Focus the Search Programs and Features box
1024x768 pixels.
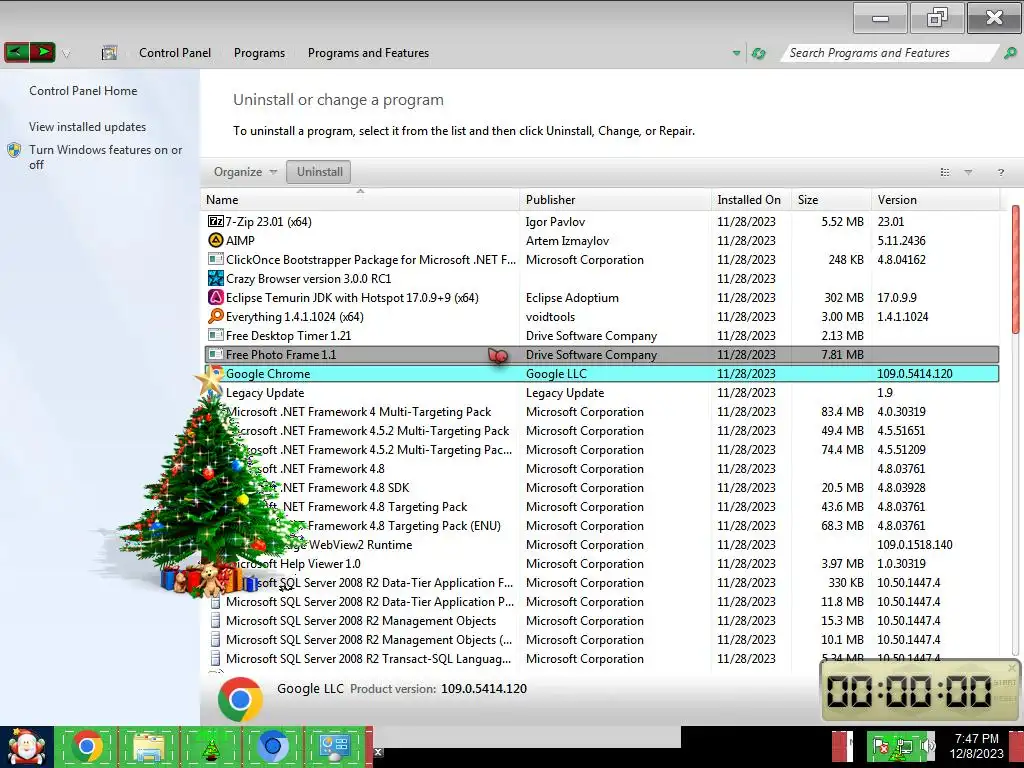coord(891,53)
